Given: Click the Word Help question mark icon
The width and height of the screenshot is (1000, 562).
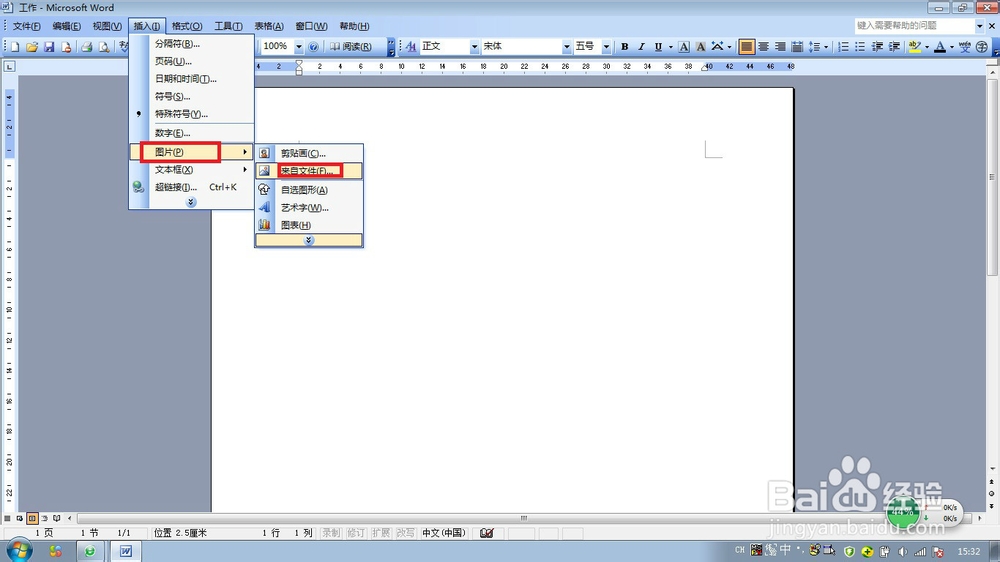Looking at the screenshot, I should point(313,47).
